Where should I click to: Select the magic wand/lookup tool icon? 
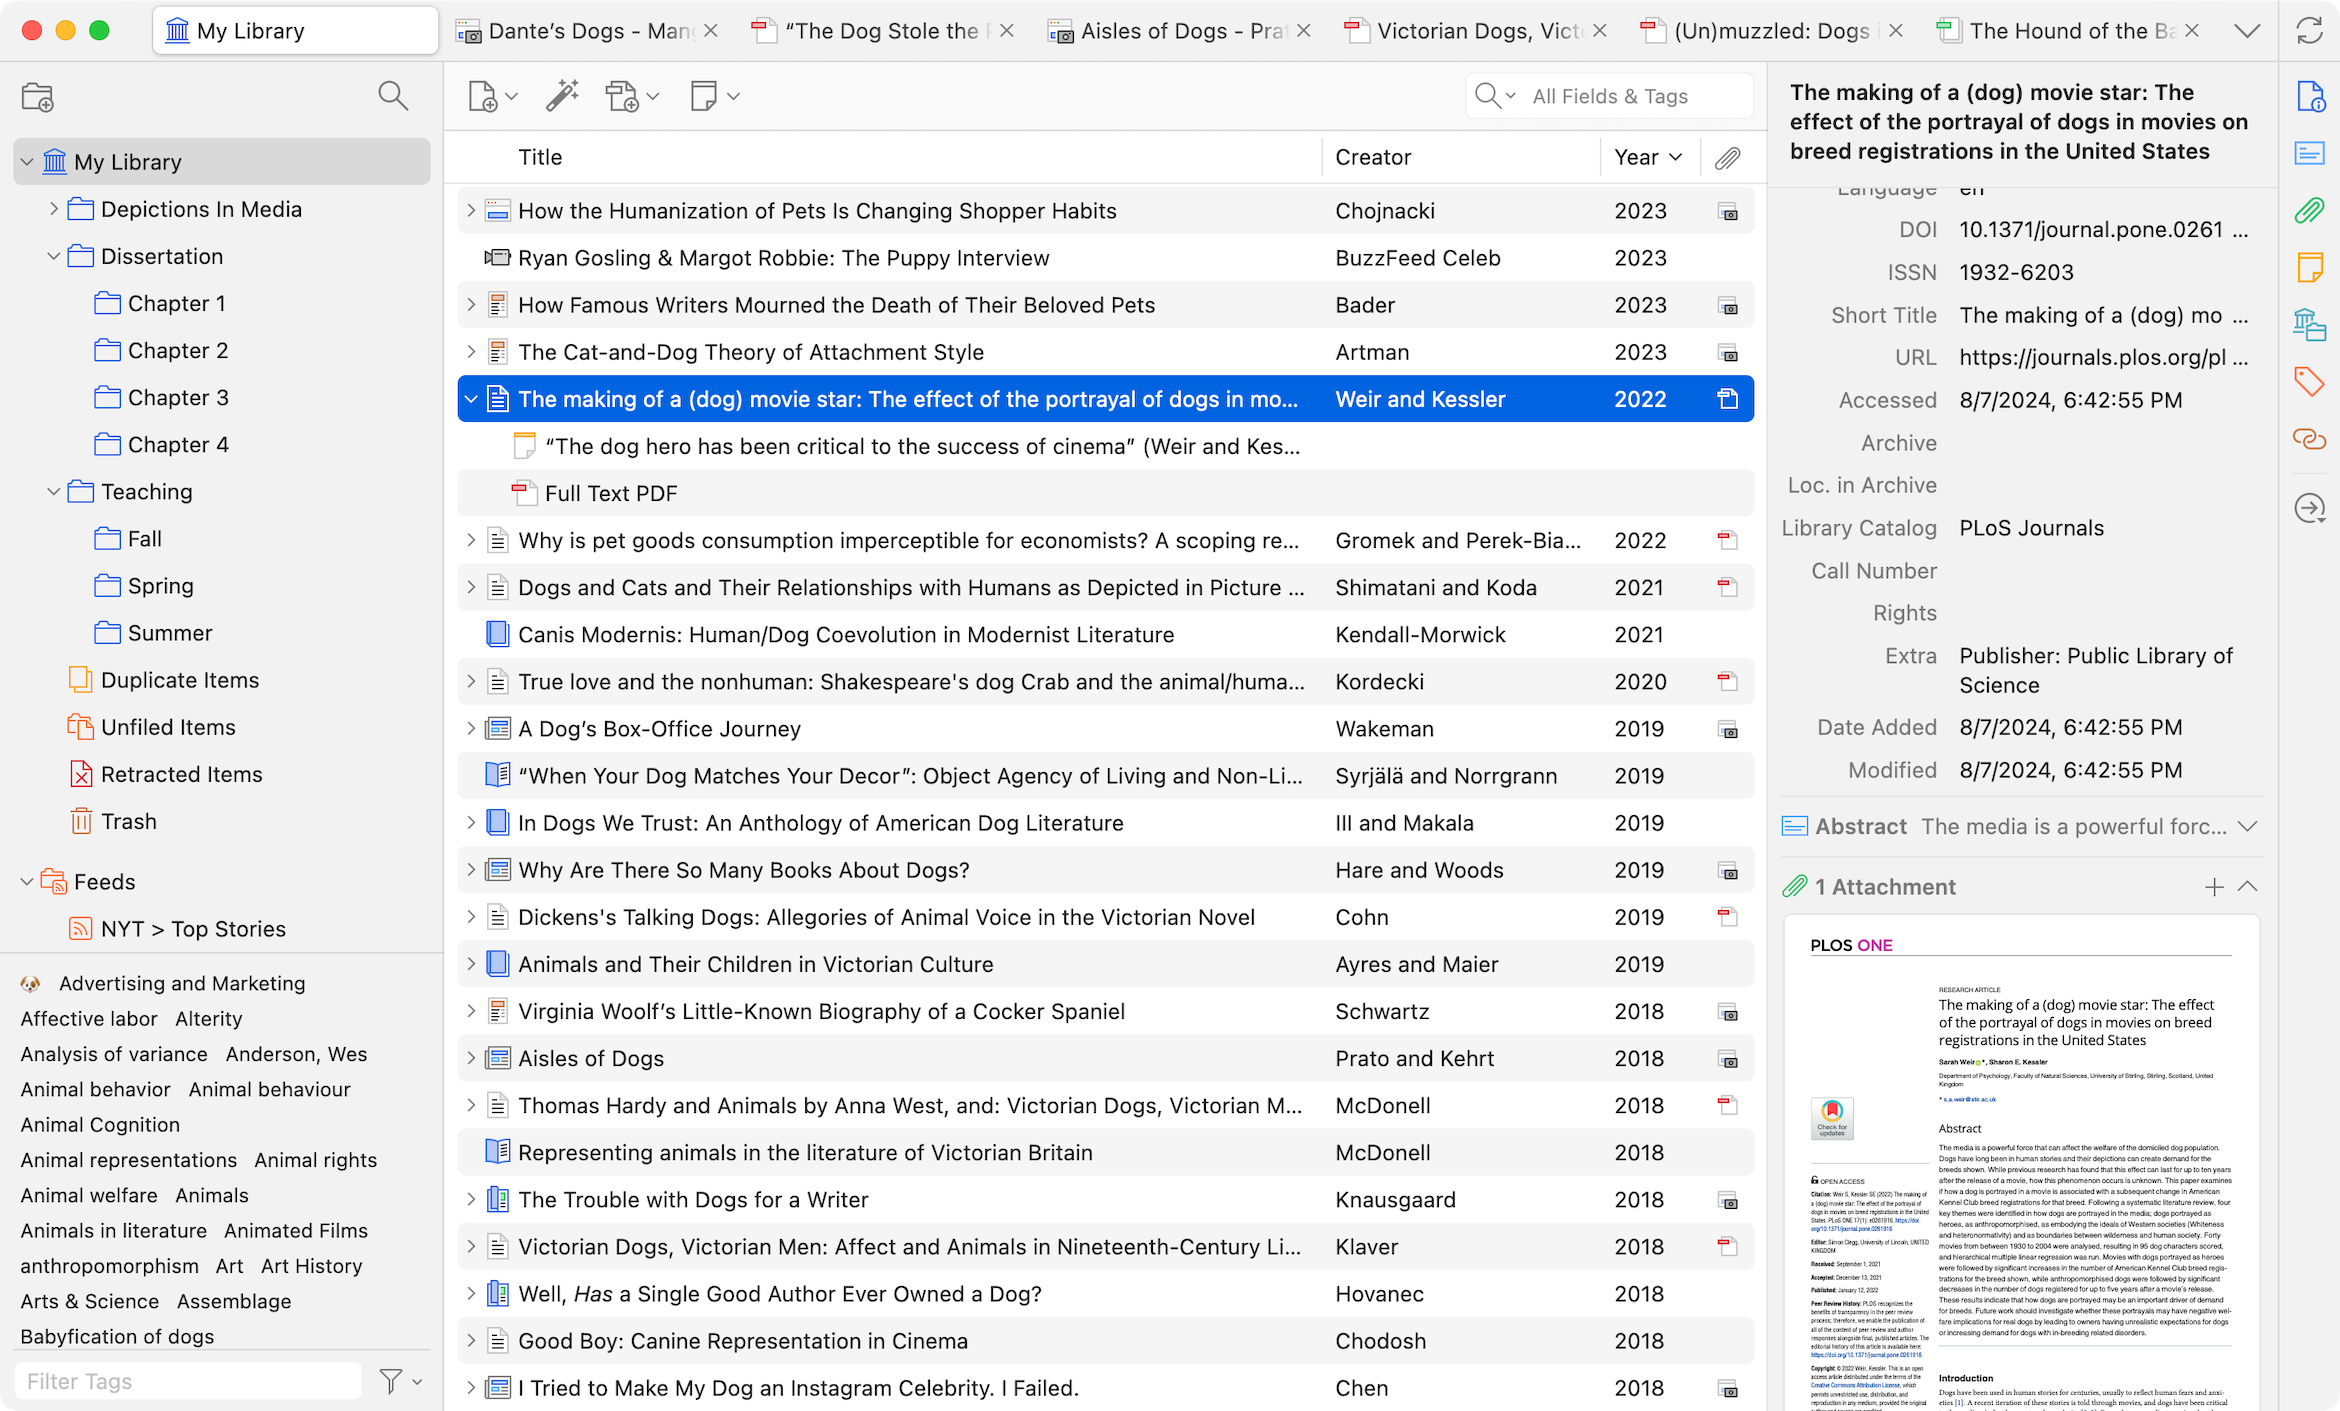tap(562, 95)
